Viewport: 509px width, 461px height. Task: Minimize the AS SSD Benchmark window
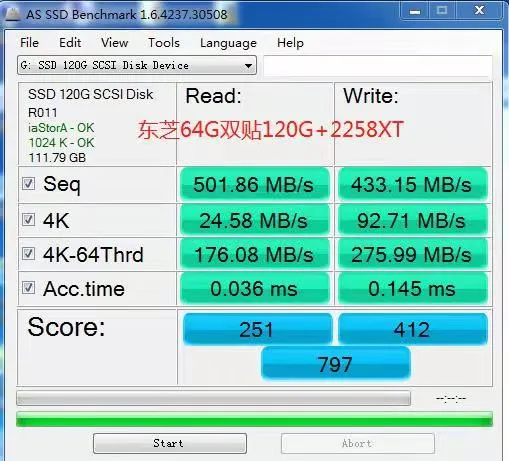[x=415, y=11]
